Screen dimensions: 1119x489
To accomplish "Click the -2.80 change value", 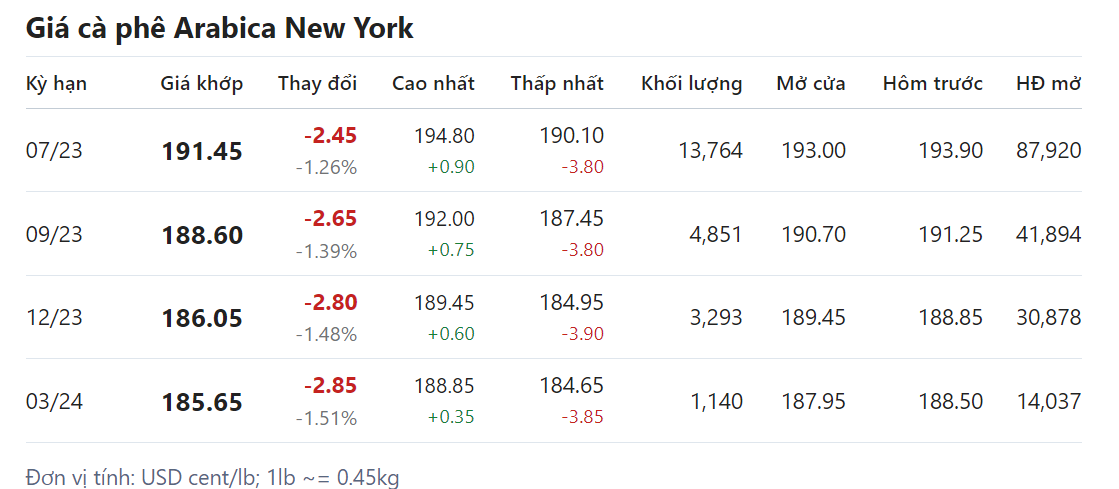I will (x=330, y=302).
